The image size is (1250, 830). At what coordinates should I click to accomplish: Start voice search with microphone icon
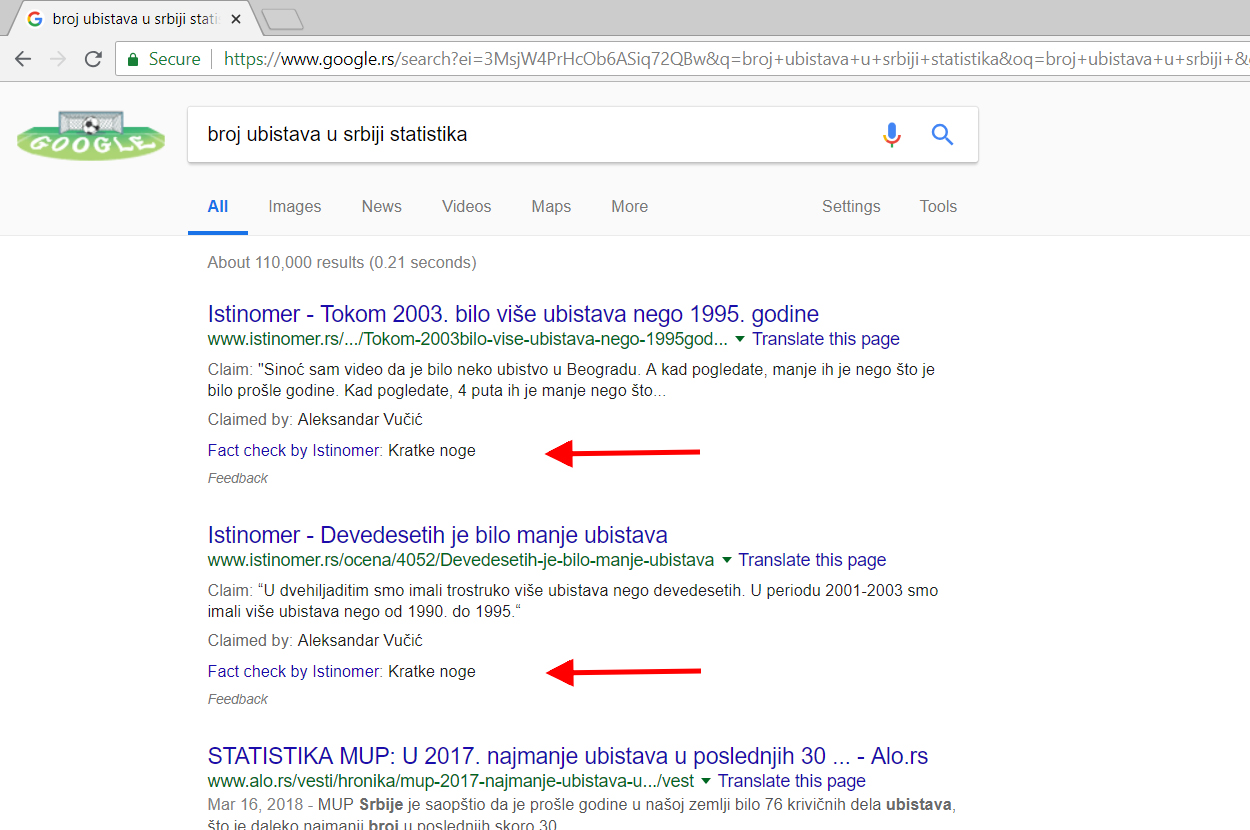892,134
